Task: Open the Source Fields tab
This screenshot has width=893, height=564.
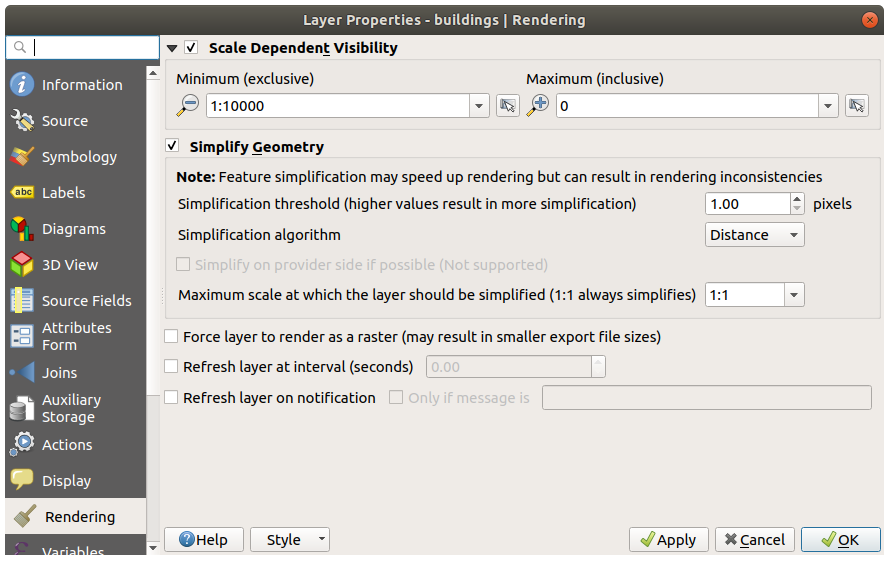Action: click(86, 301)
